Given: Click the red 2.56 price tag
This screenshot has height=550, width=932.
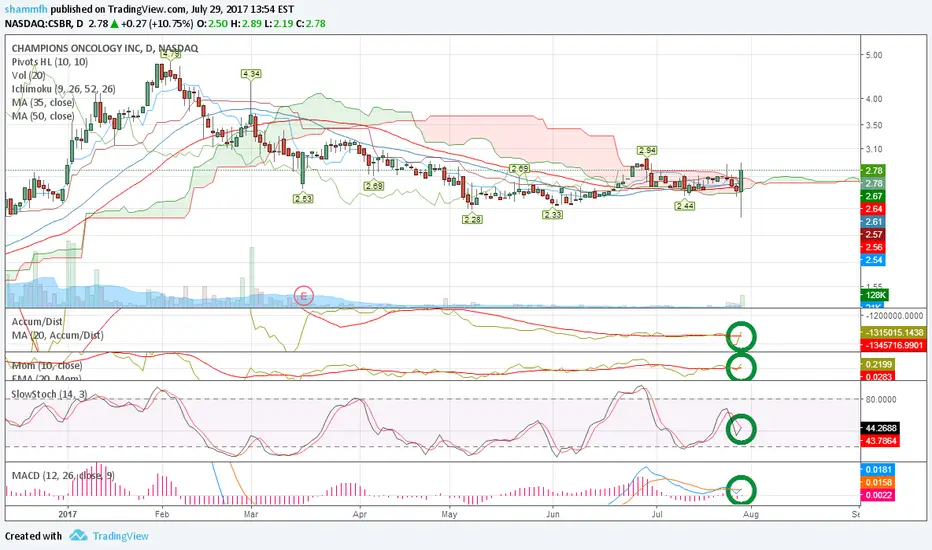Looking at the screenshot, I should (x=873, y=247).
